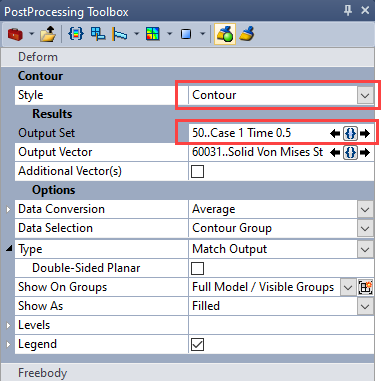
Task: Expand the Freebody section header
Action: (x=188, y=373)
